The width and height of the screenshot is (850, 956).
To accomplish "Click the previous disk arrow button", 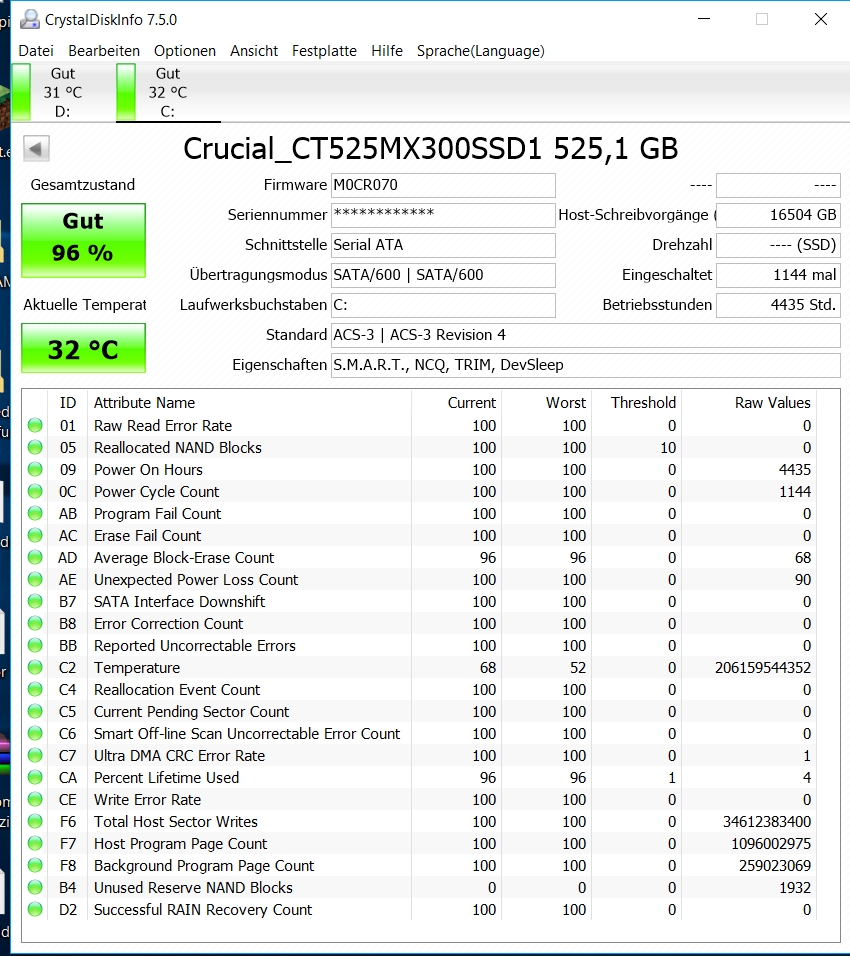I will 36,149.
